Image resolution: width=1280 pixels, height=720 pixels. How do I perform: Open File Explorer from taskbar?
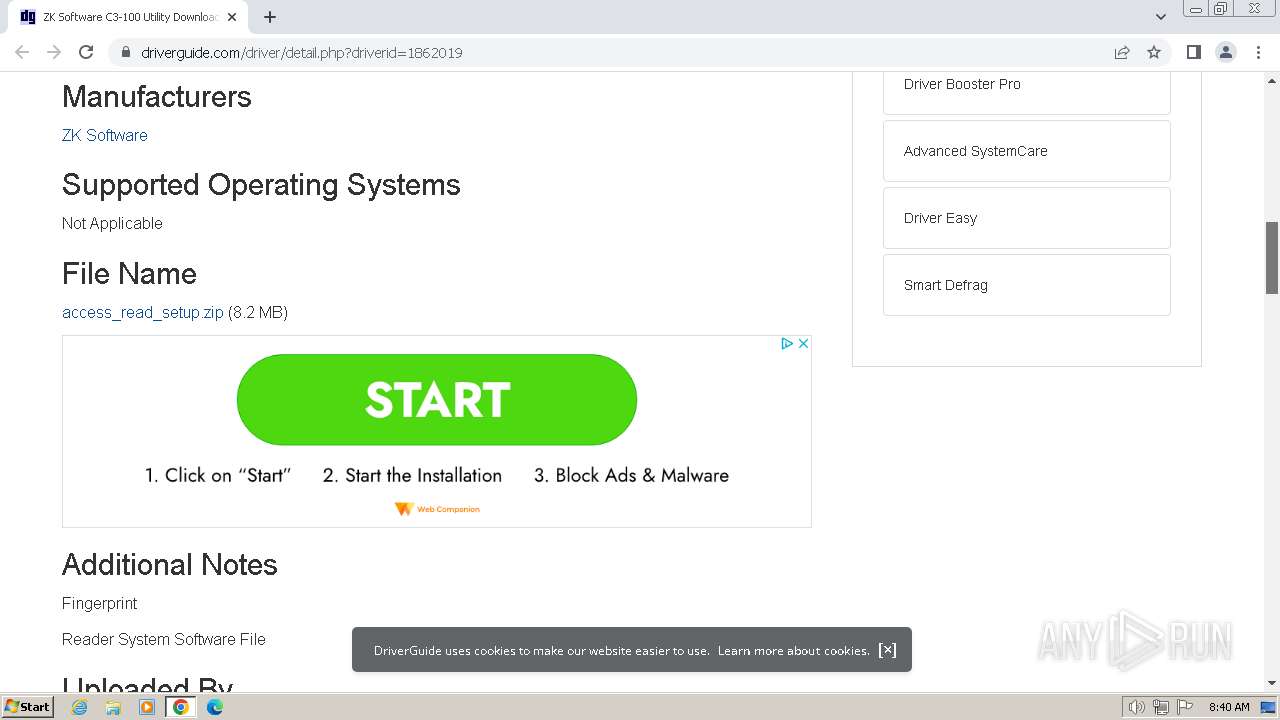click(x=113, y=707)
